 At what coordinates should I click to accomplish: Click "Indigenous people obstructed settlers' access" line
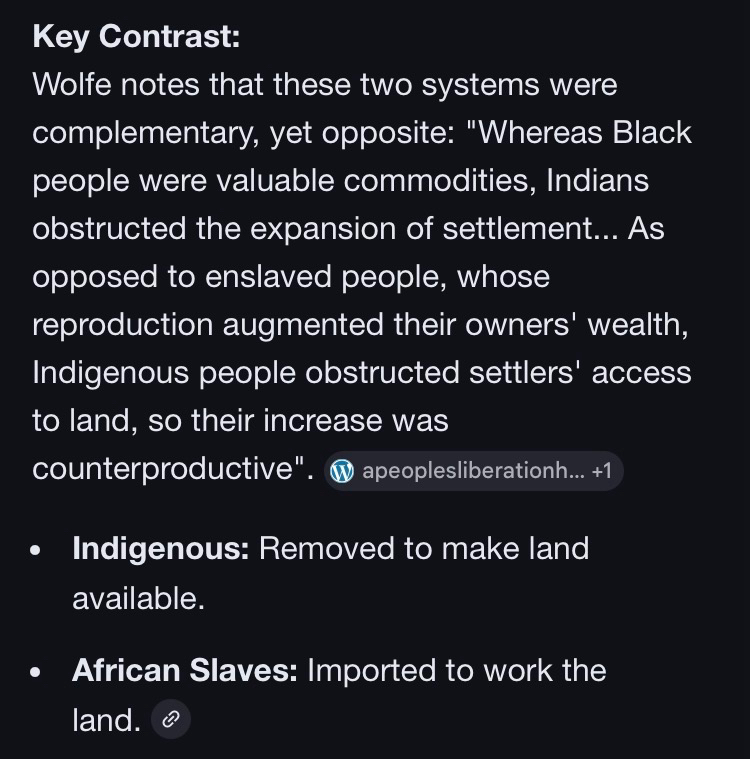pyautogui.click(x=361, y=373)
